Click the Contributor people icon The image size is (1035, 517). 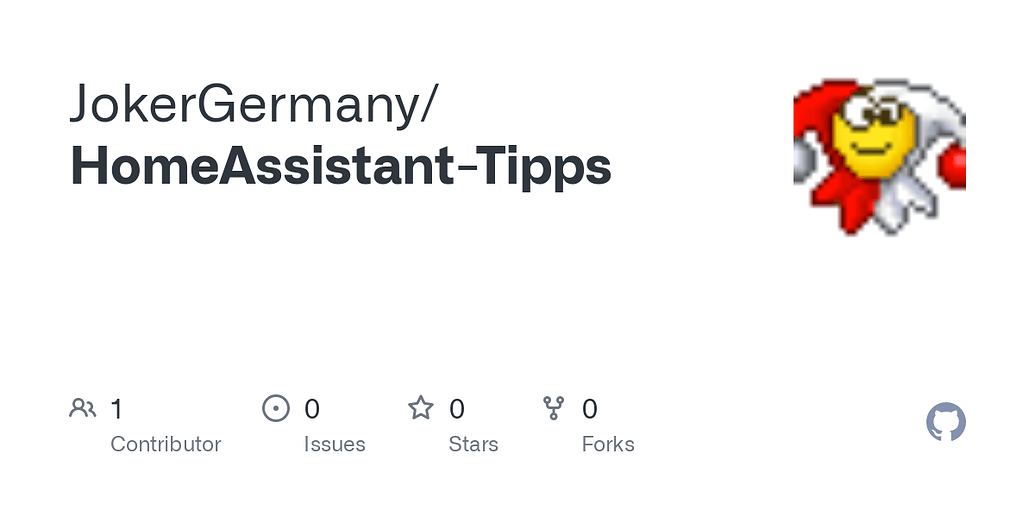[x=82, y=408]
